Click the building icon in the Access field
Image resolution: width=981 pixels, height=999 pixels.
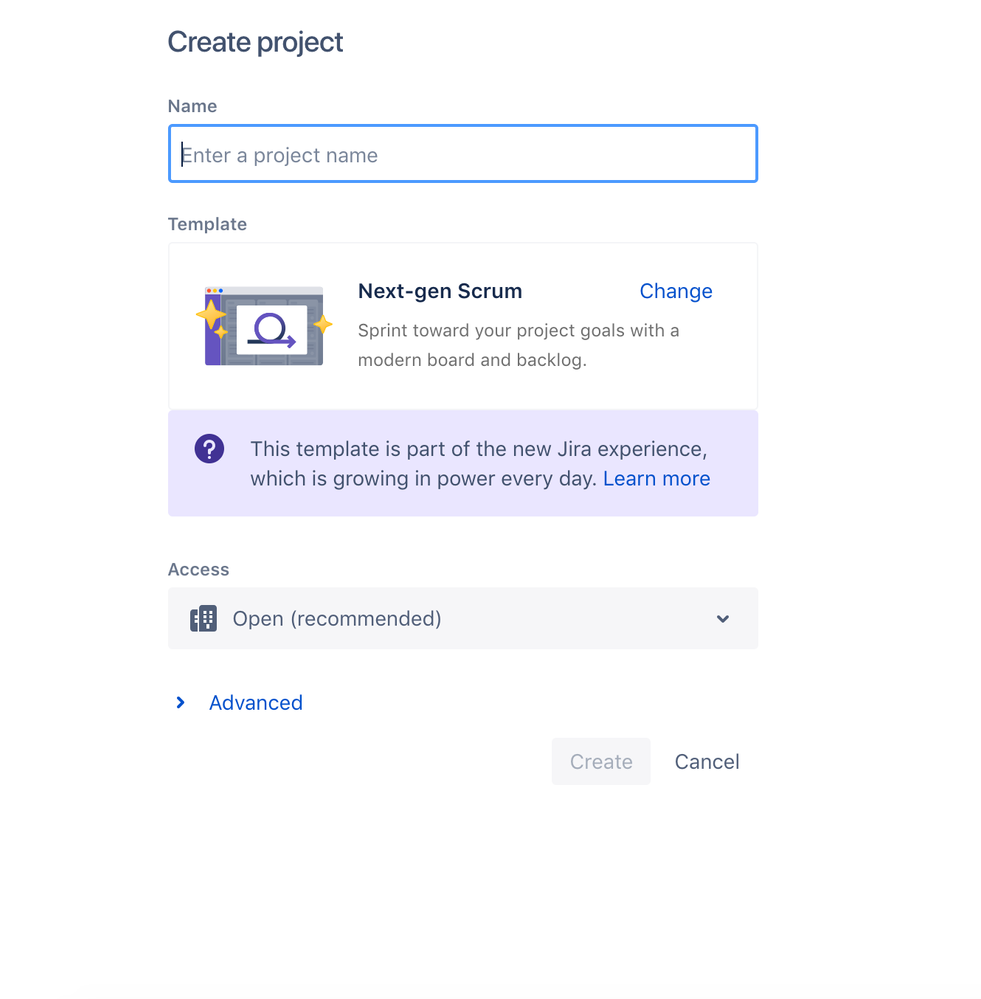203,618
